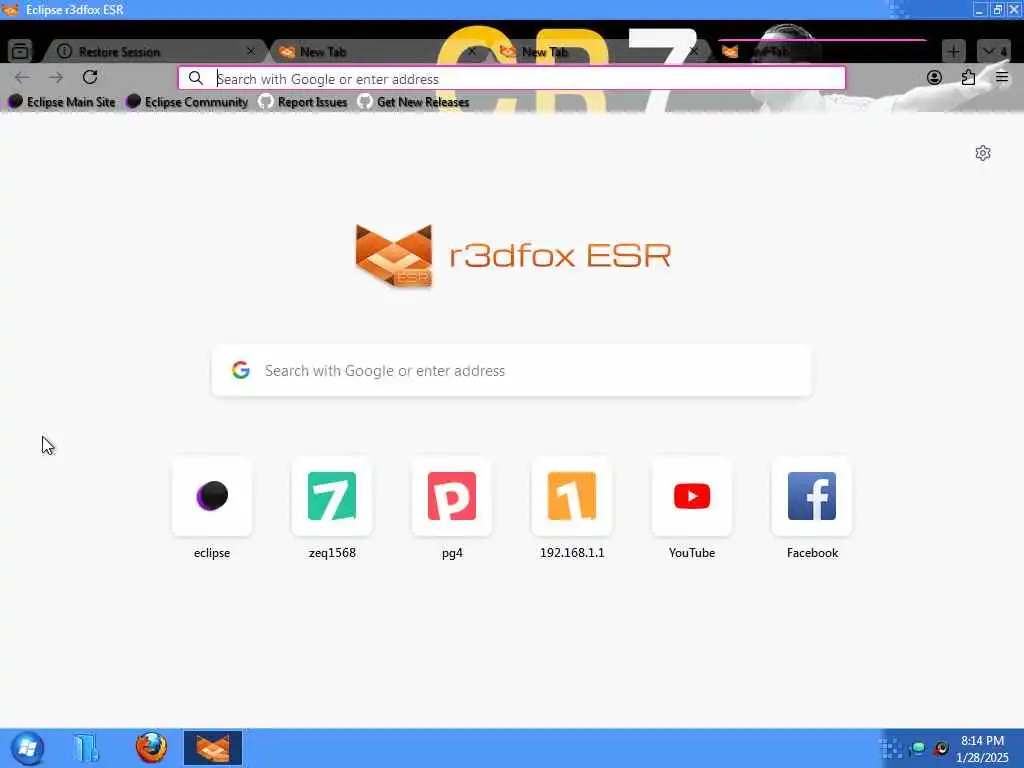This screenshot has width=1024, height=768.
Task: Open Report Issues bookmark
Action: (x=303, y=102)
